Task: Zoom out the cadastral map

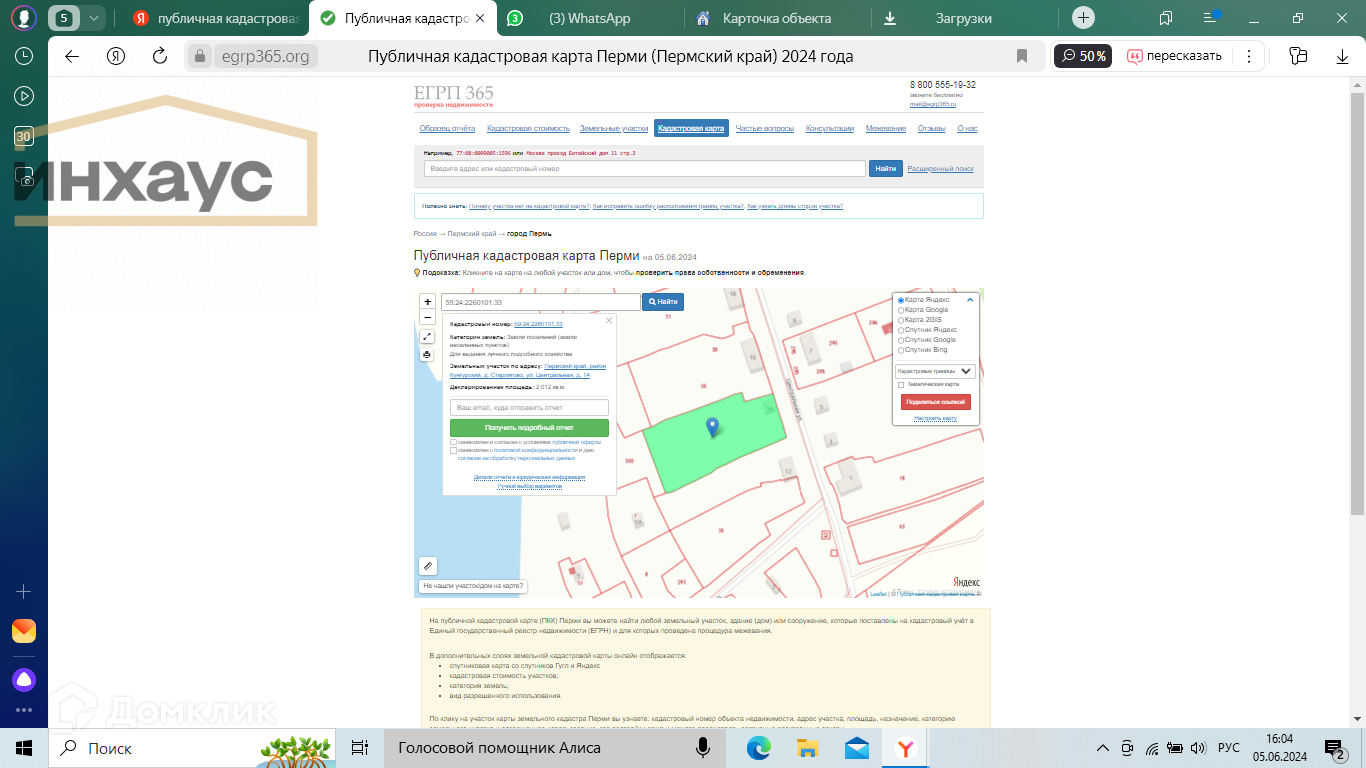Action: [428, 317]
